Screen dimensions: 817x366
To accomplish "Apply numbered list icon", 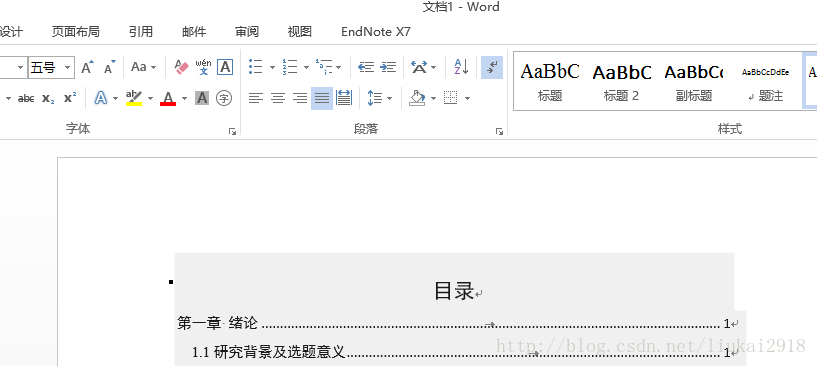I will point(290,67).
